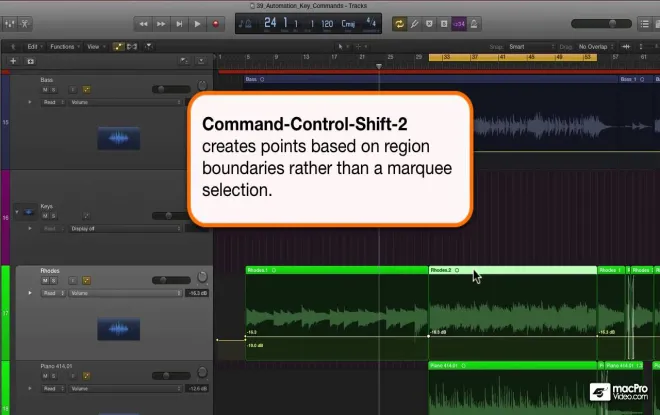
Task: Click the back arrow in Tracks menu bar
Action: pos(13,47)
